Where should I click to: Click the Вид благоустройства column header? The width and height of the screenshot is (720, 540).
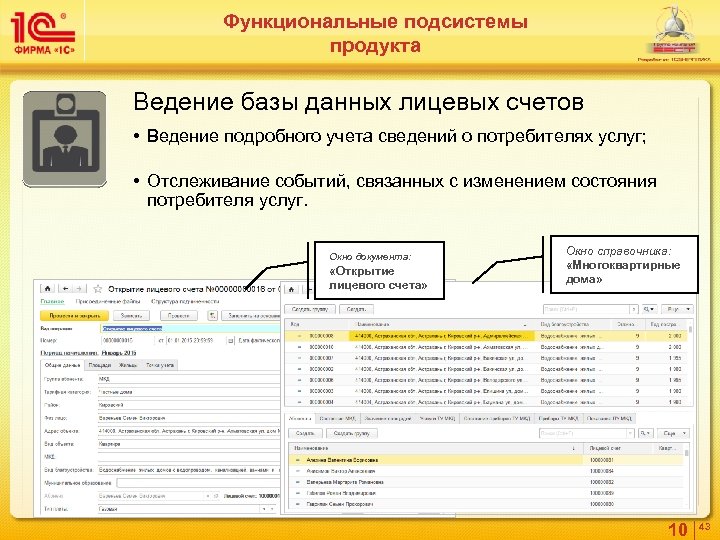click(574, 324)
